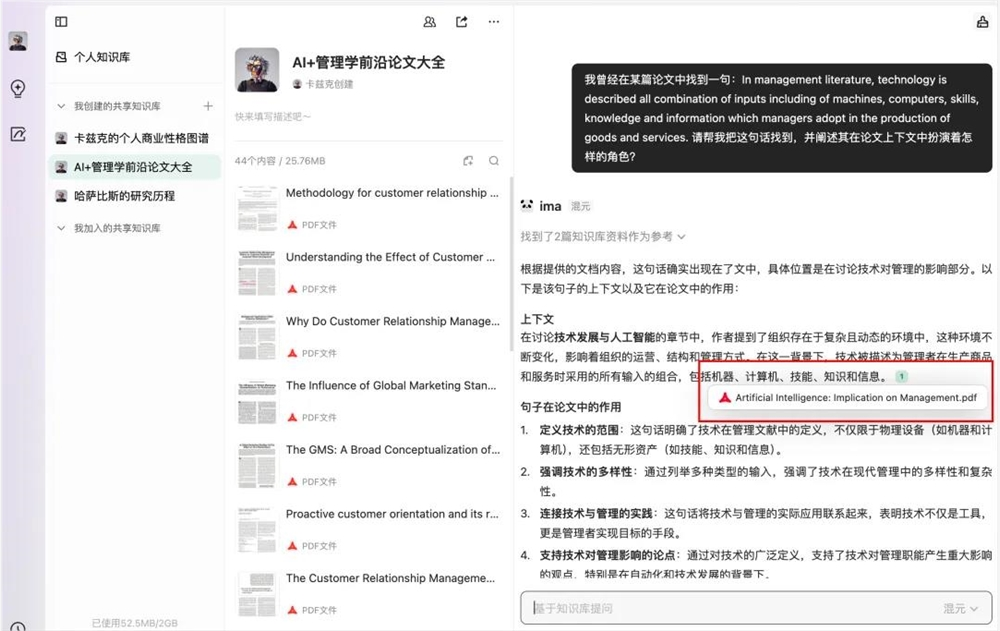1000x631 pixels.
Task: Toggle the sidebar collapse icon
Action: tap(61, 21)
